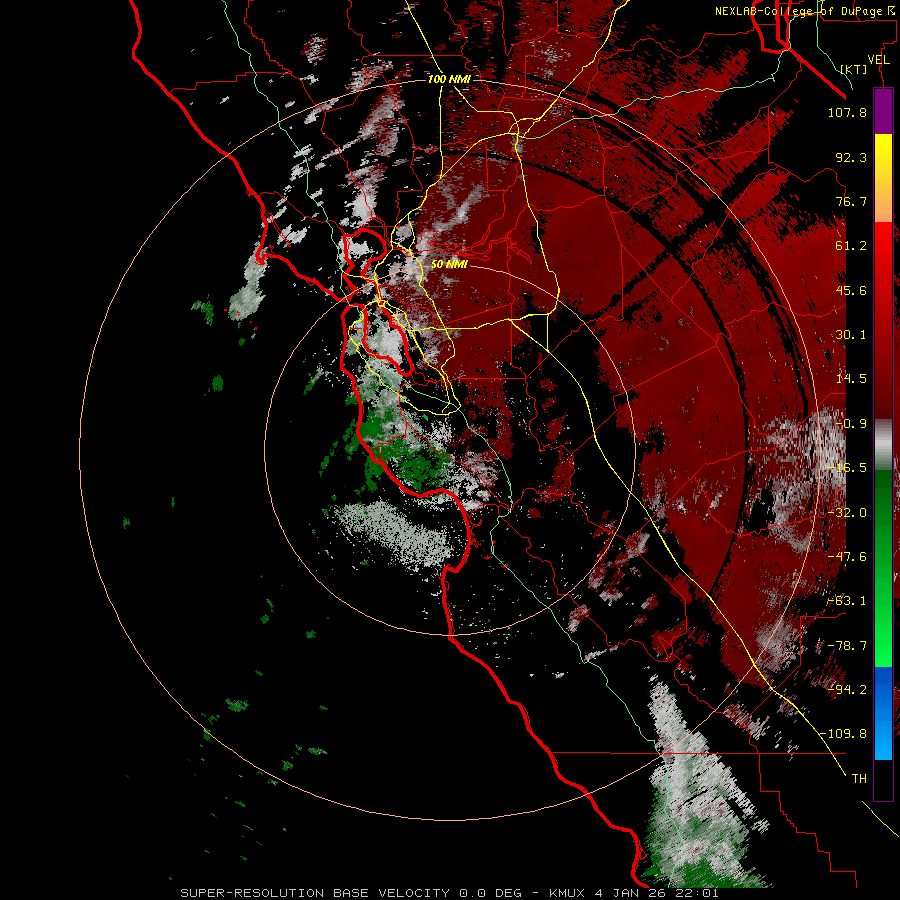900x900 pixels.
Task: Click the [KT] units label
Action: click(854, 70)
